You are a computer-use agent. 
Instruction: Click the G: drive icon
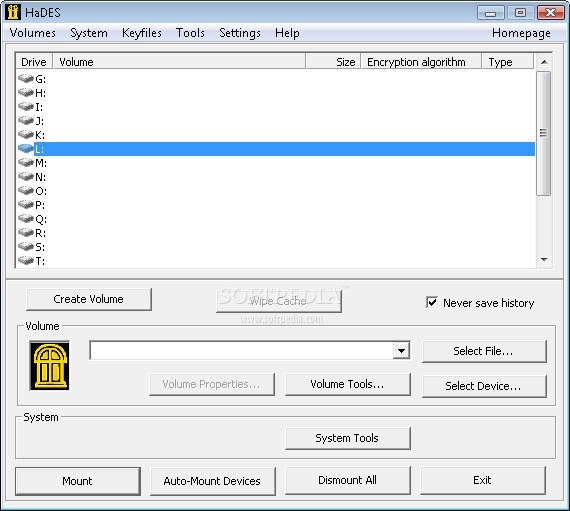pyautogui.click(x=26, y=78)
